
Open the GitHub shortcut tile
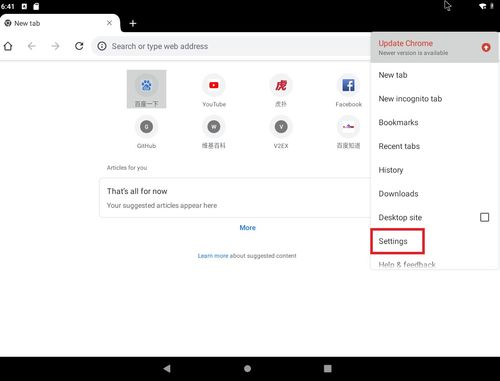[x=146, y=132]
